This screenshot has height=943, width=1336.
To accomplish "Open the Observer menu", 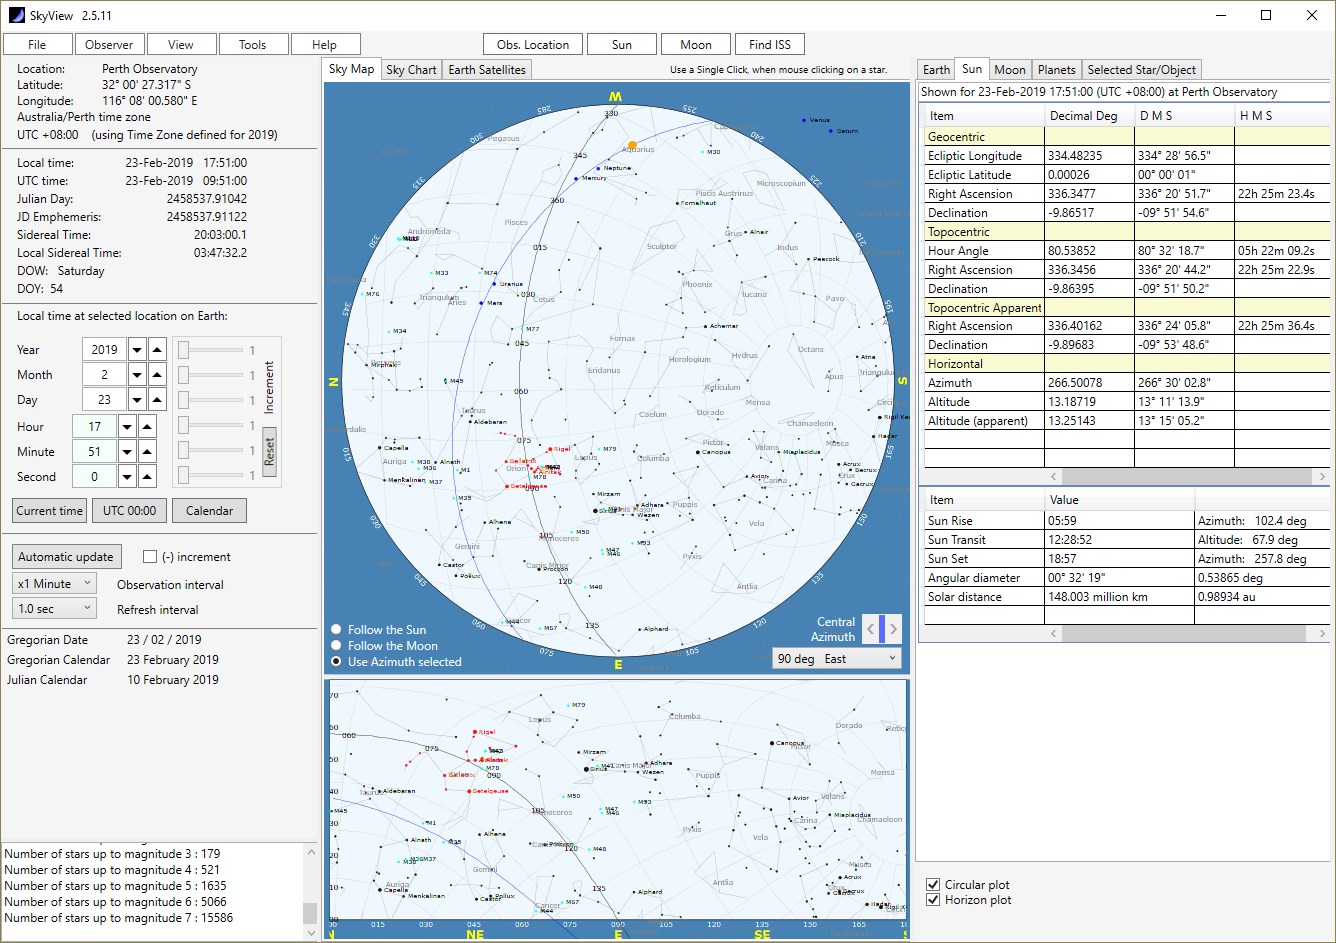I will tap(109, 44).
